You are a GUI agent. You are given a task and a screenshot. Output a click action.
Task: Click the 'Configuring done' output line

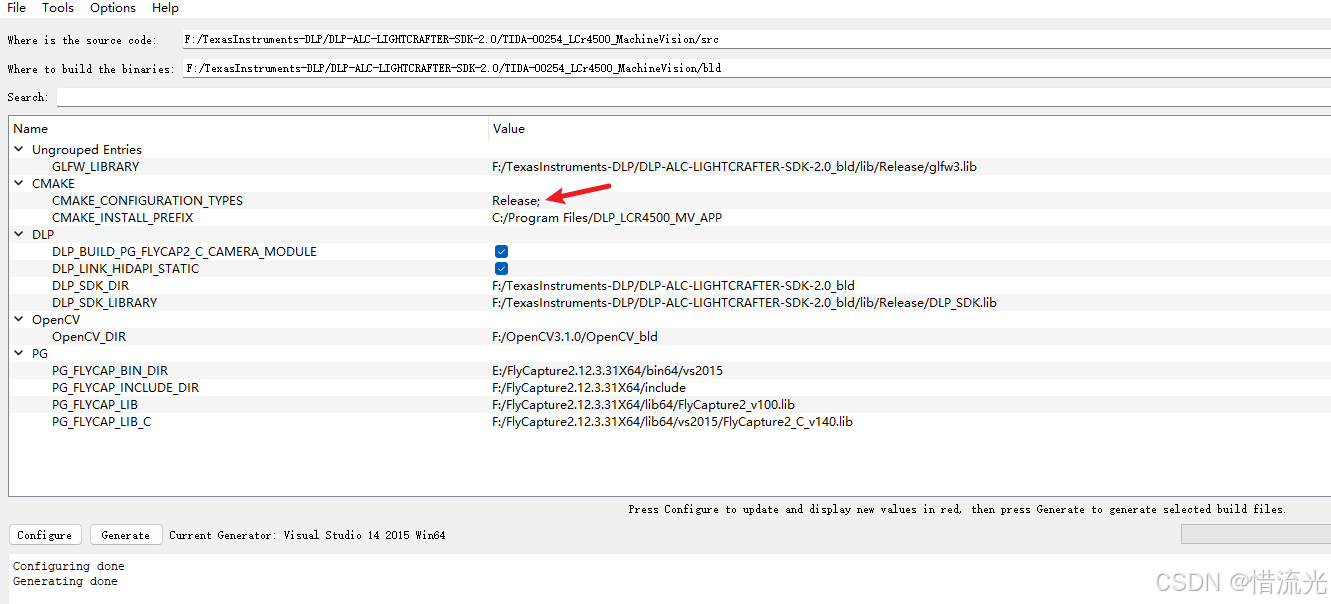pyautogui.click(x=69, y=566)
